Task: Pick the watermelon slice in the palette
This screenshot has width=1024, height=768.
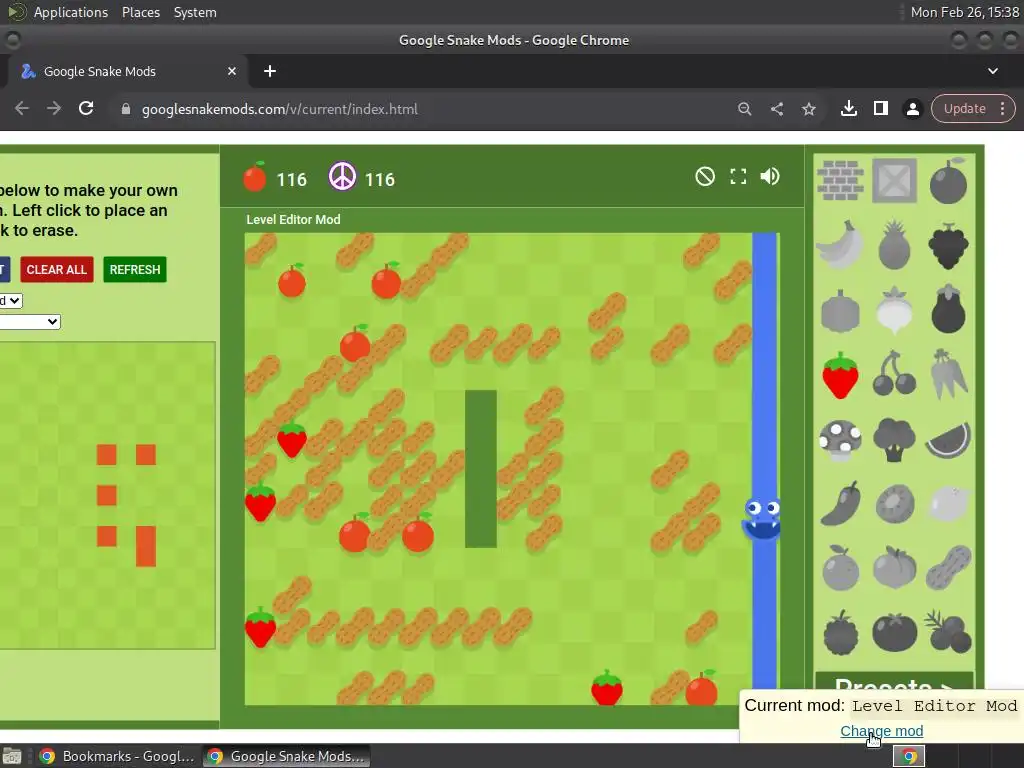Action: [948, 440]
